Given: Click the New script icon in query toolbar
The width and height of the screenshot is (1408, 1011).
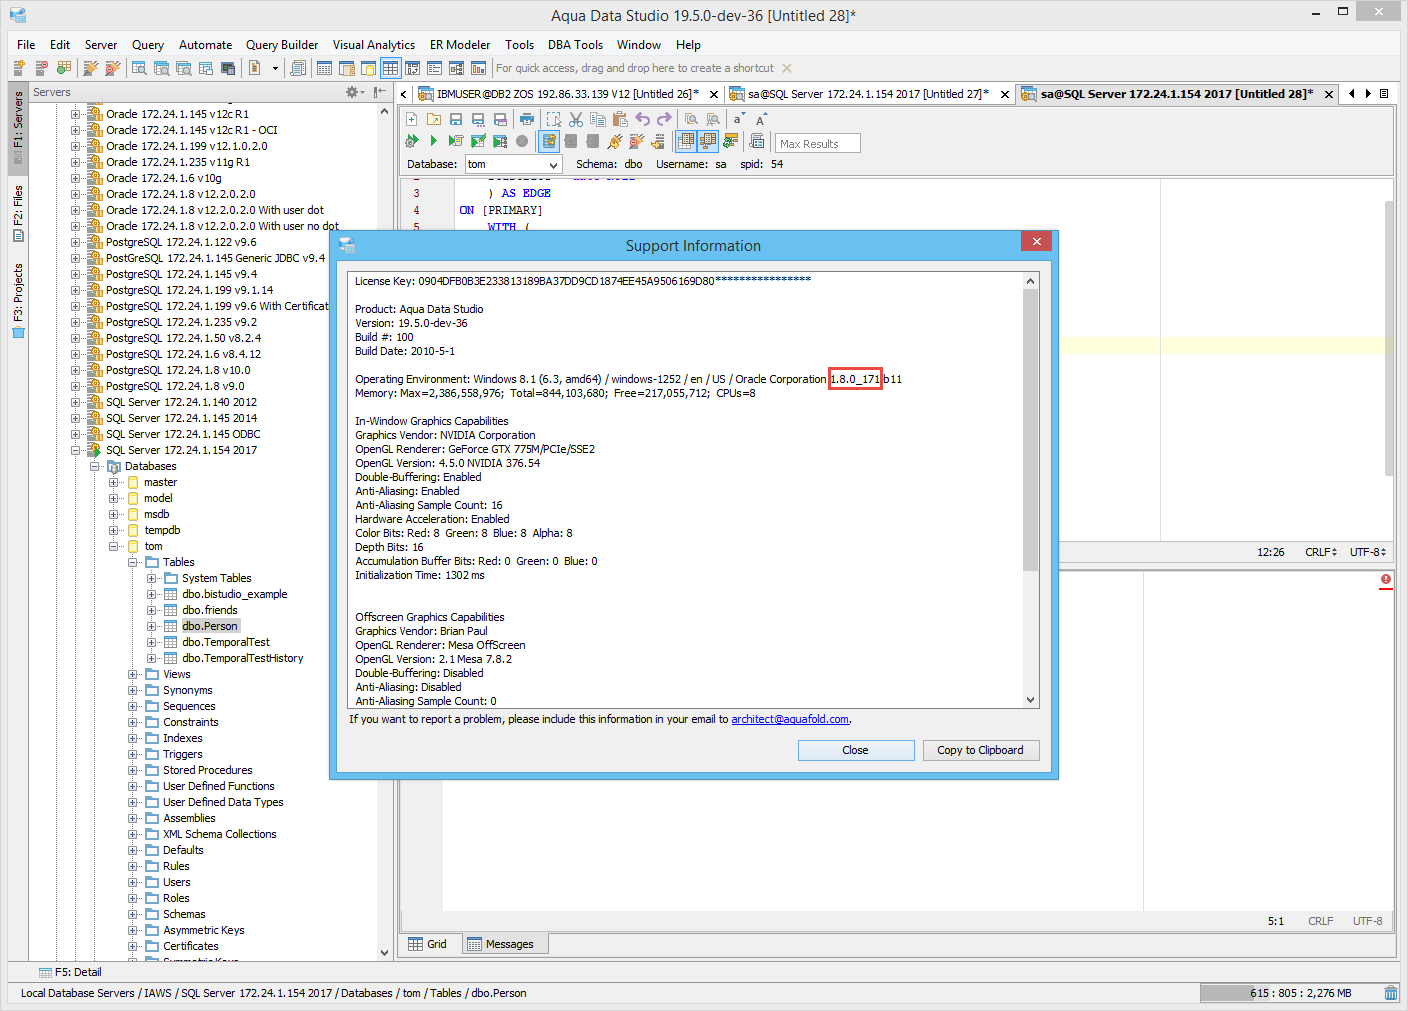Looking at the screenshot, I should point(411,119).
